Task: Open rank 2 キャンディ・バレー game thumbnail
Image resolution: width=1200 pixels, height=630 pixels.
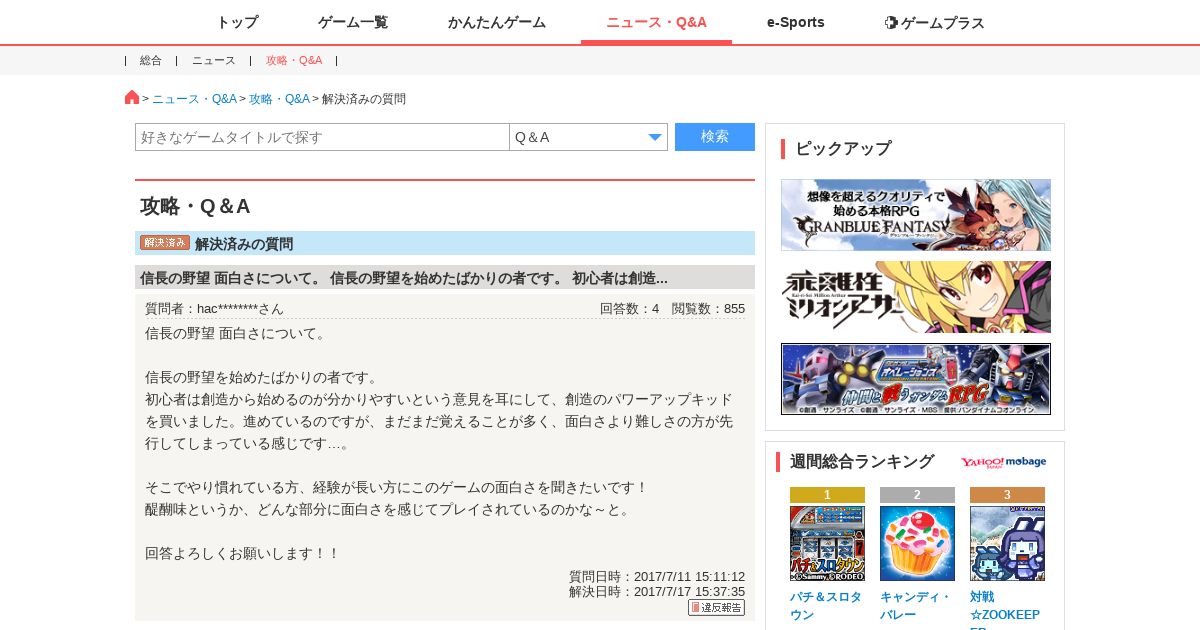Action: (x=917, y=543)
